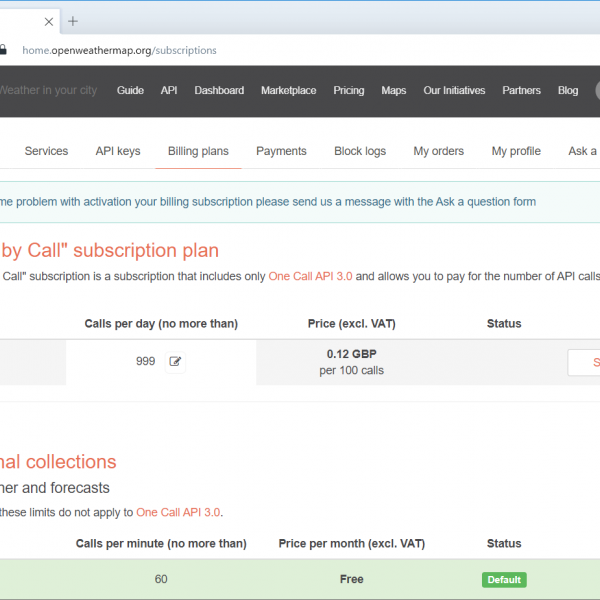Open the Pricing page

(x=348, y=90)
